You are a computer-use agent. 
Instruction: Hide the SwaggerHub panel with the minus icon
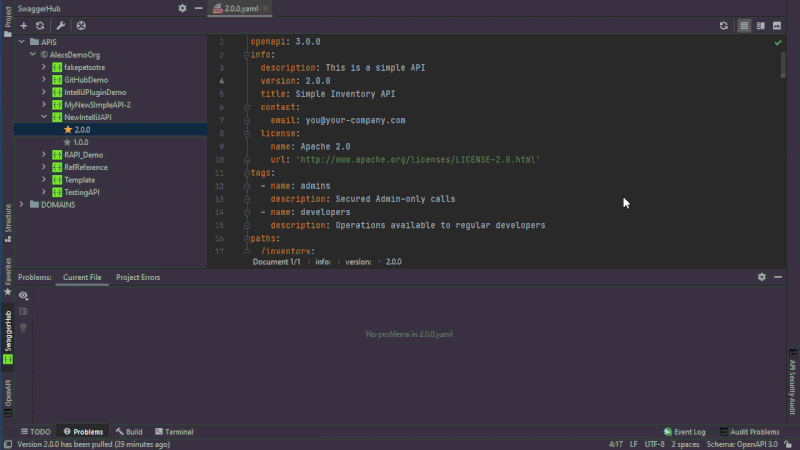[198, 8]
